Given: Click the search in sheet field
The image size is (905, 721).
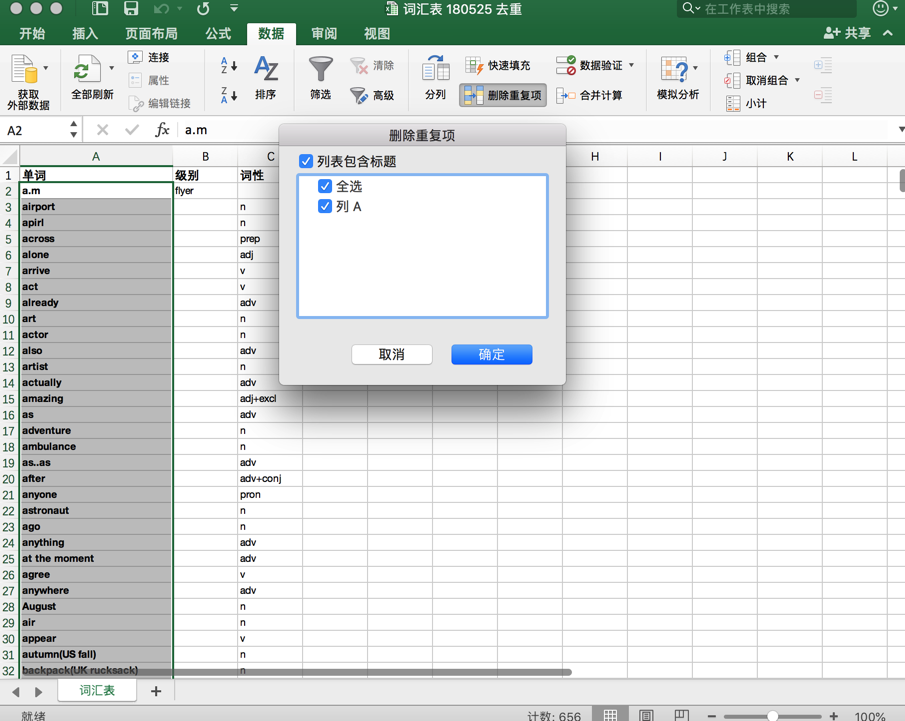Looking at the screenshot, I should point(766,9).
